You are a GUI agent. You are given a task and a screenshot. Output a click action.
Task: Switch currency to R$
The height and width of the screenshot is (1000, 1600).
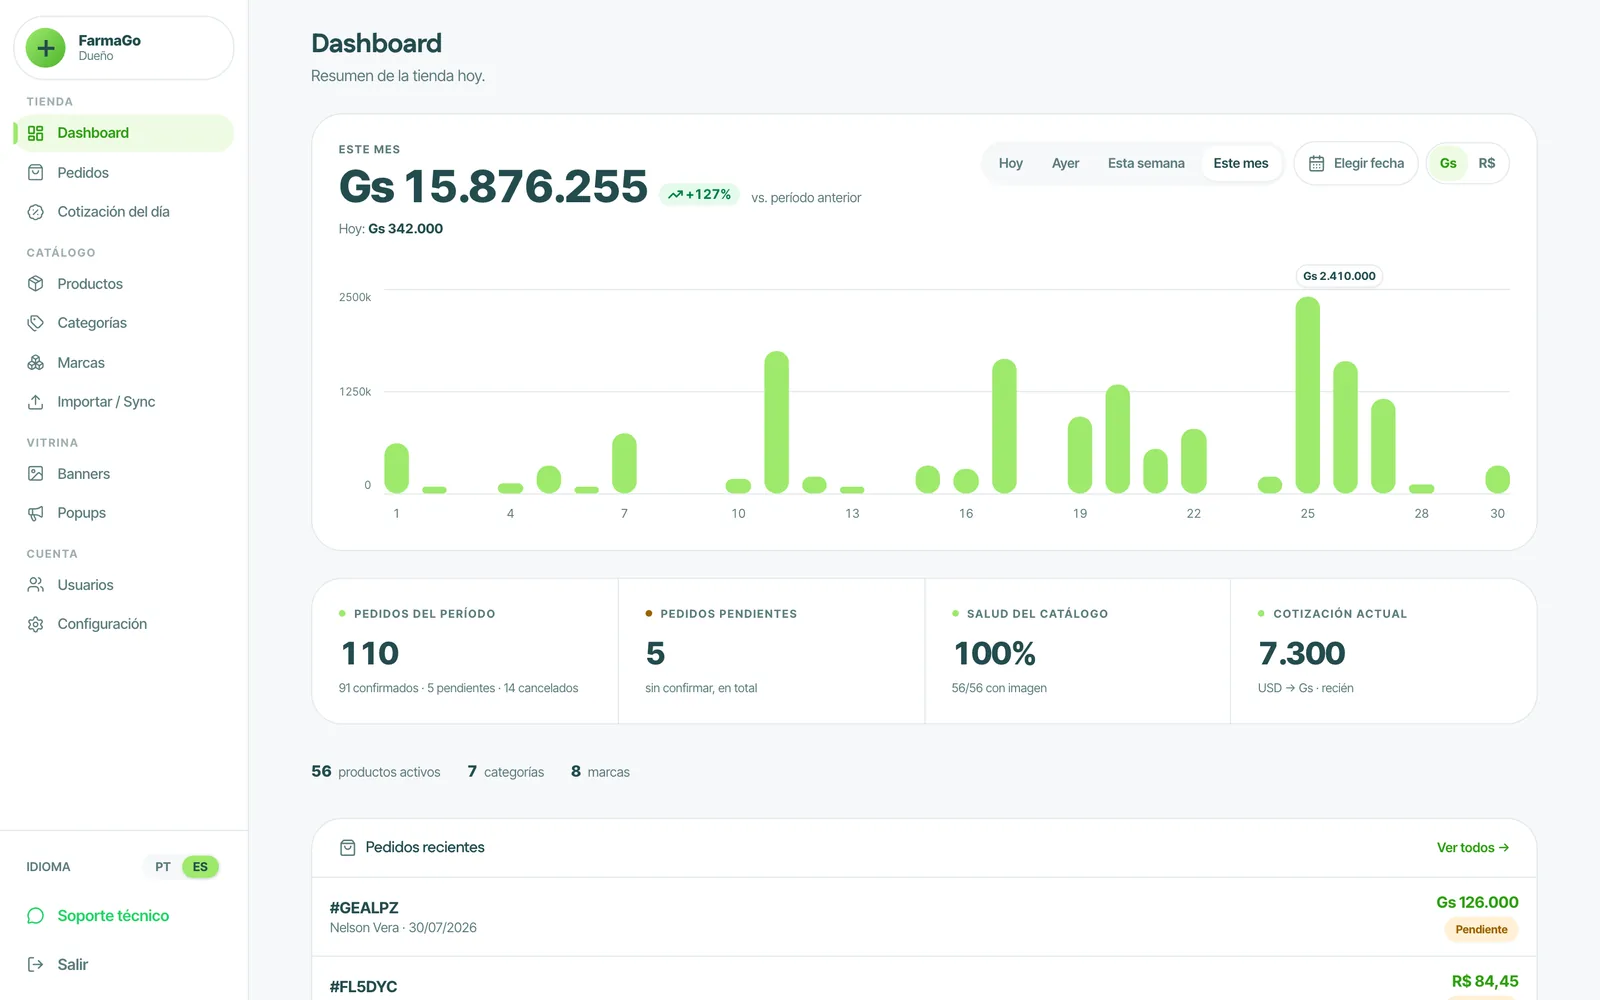tap(1487, 163)
